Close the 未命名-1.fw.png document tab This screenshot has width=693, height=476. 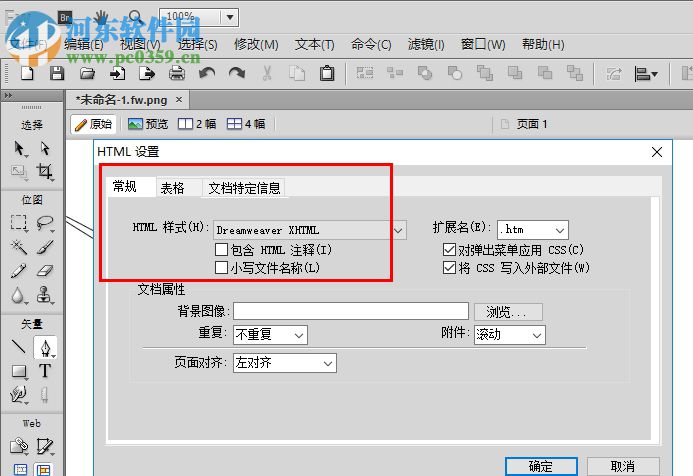(179, 100)
